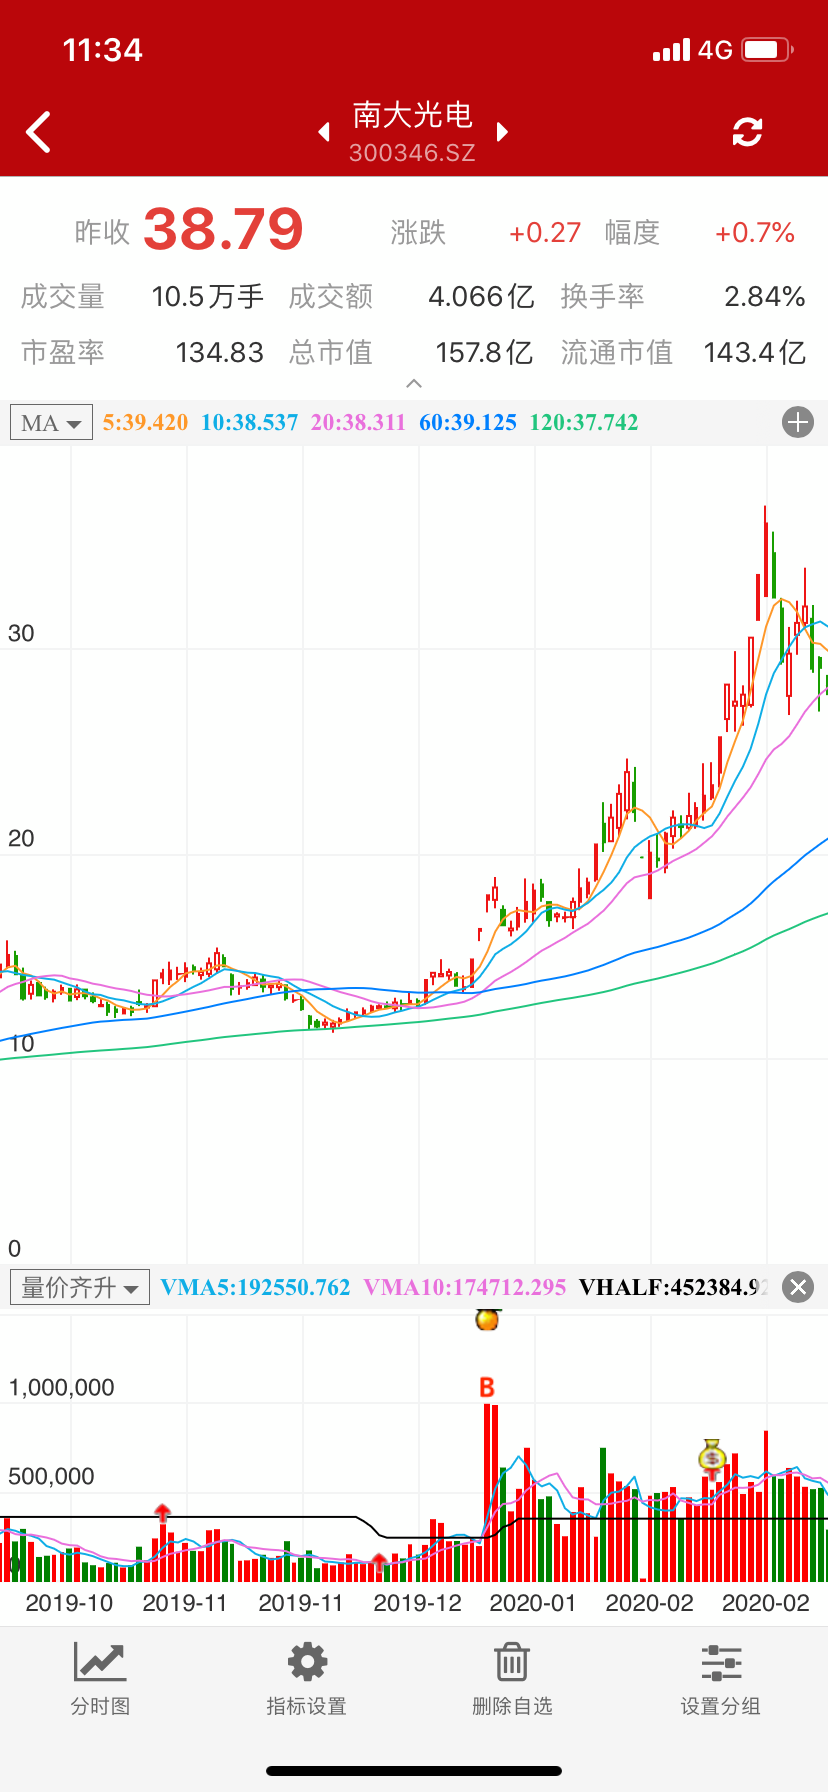Open 指标设置 gear settings

coord(306,1680)
